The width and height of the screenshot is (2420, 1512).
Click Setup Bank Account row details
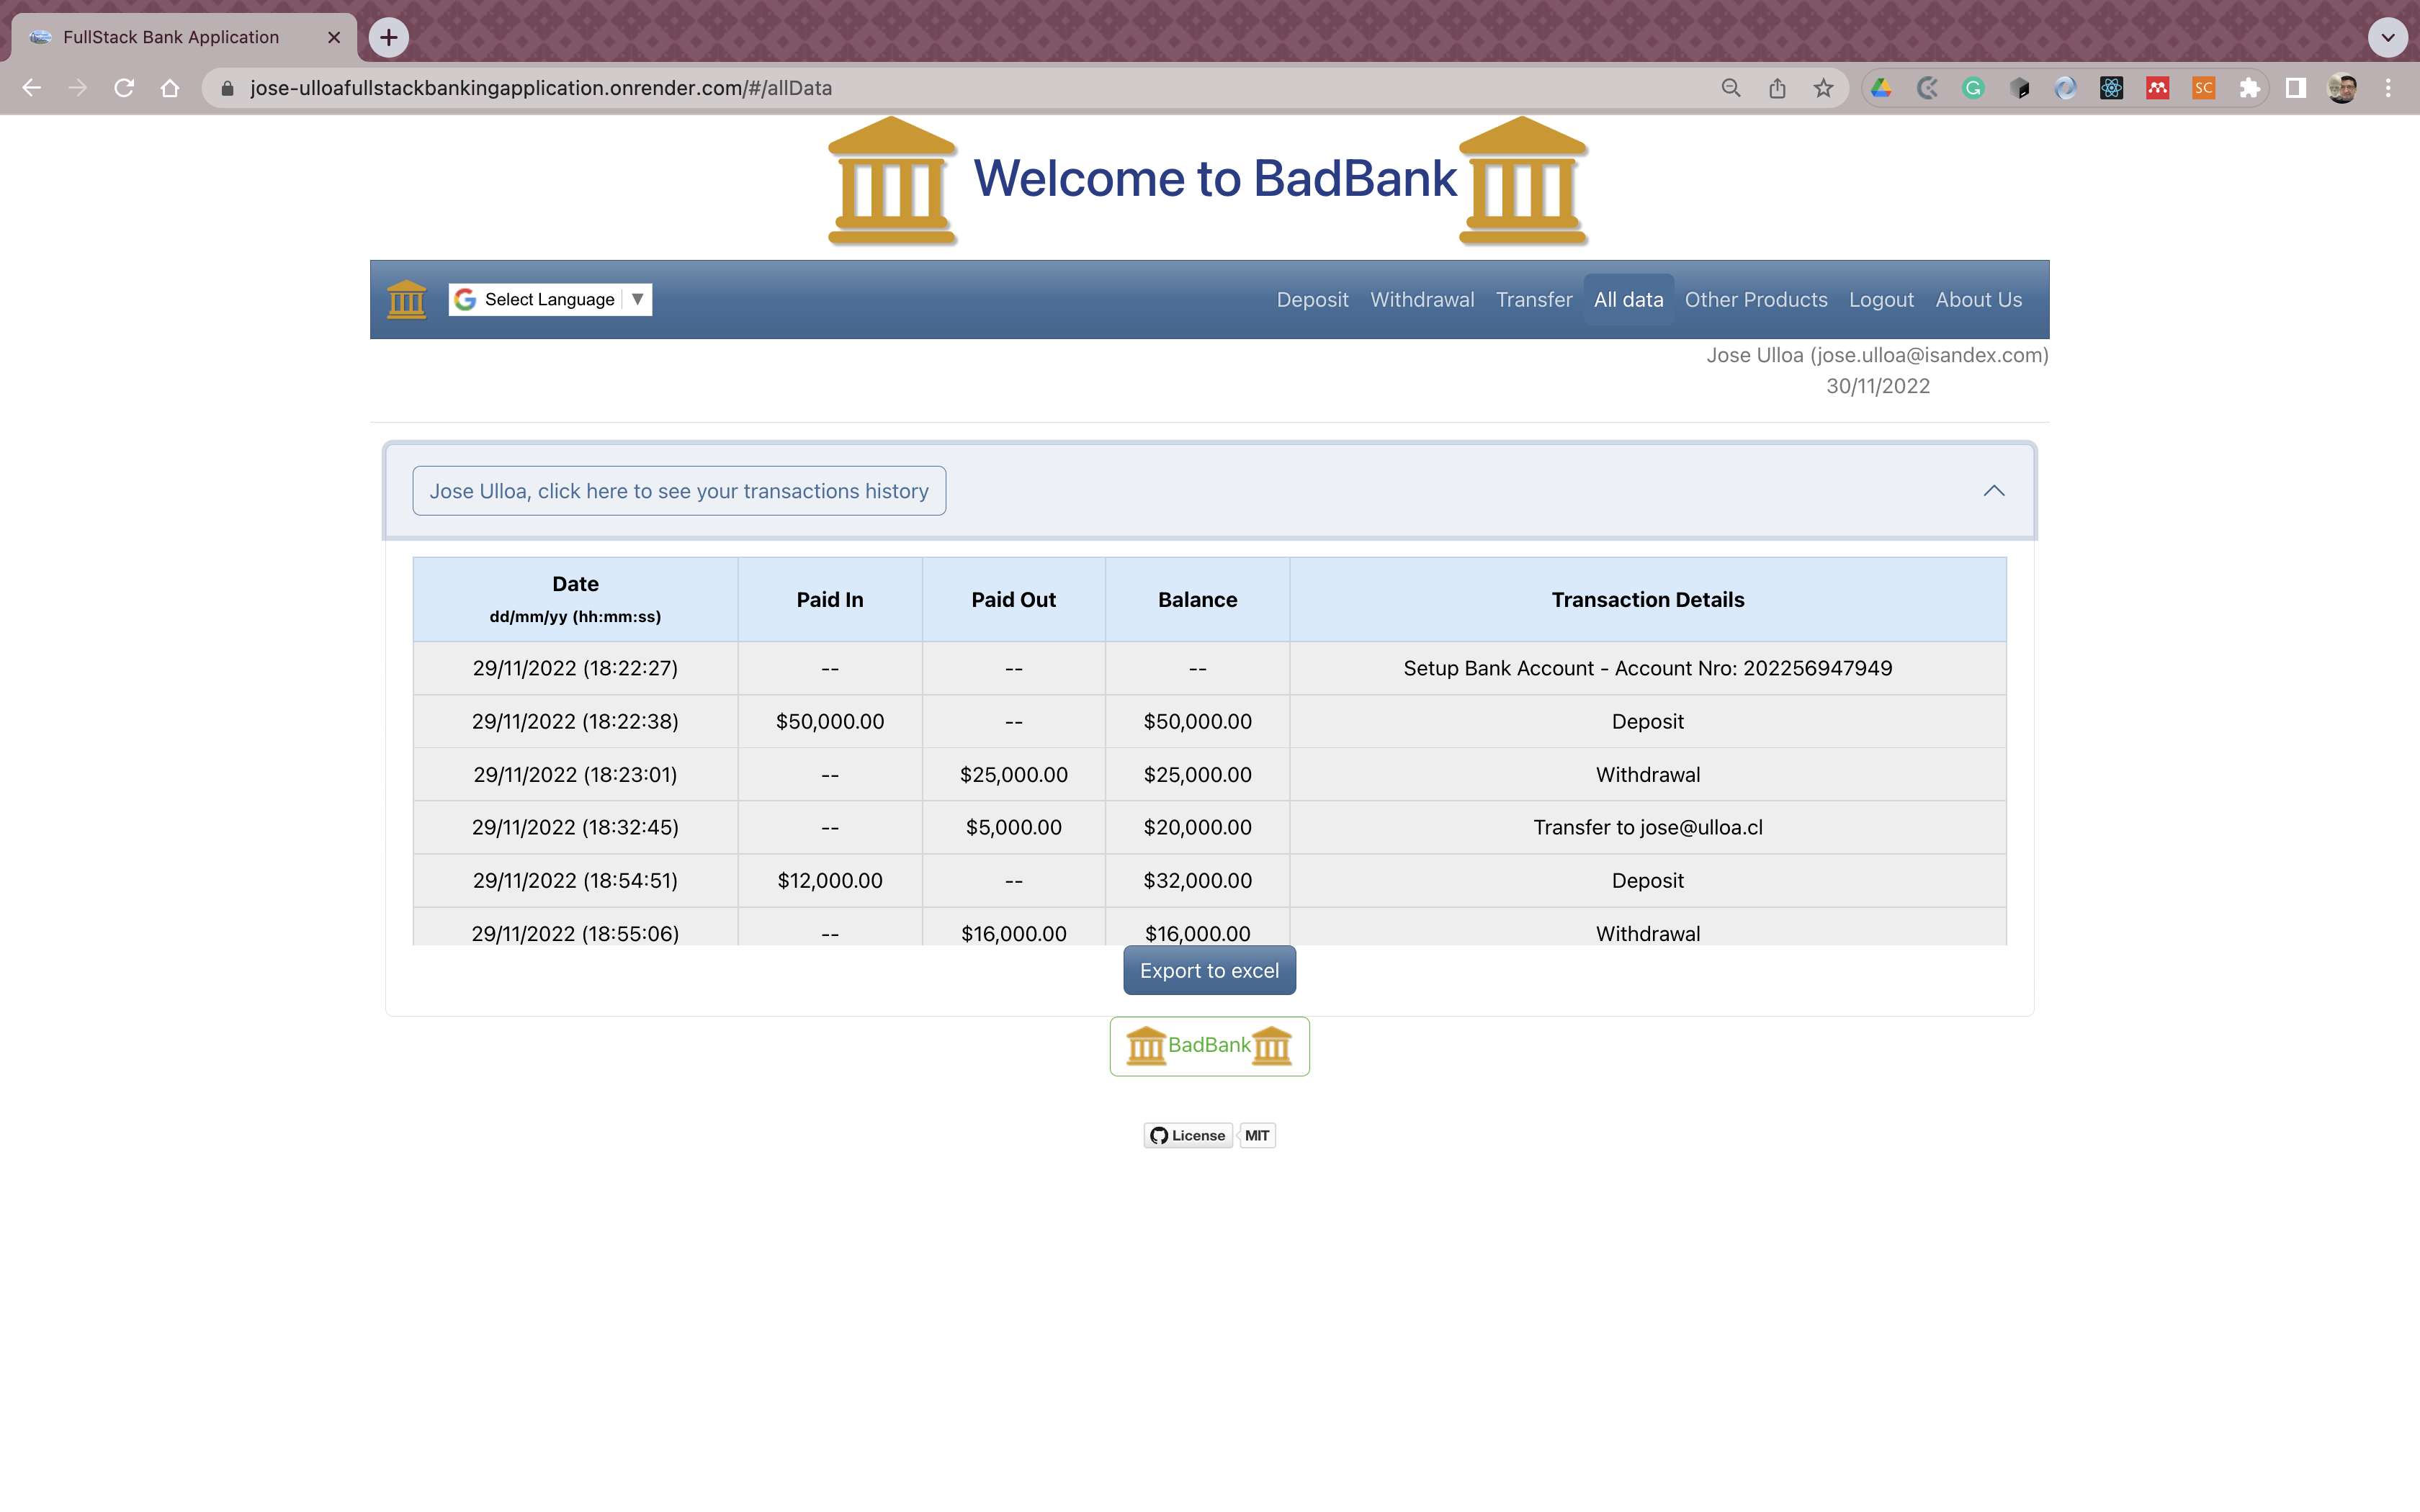pyautogui.click(x=1647, y=668)
